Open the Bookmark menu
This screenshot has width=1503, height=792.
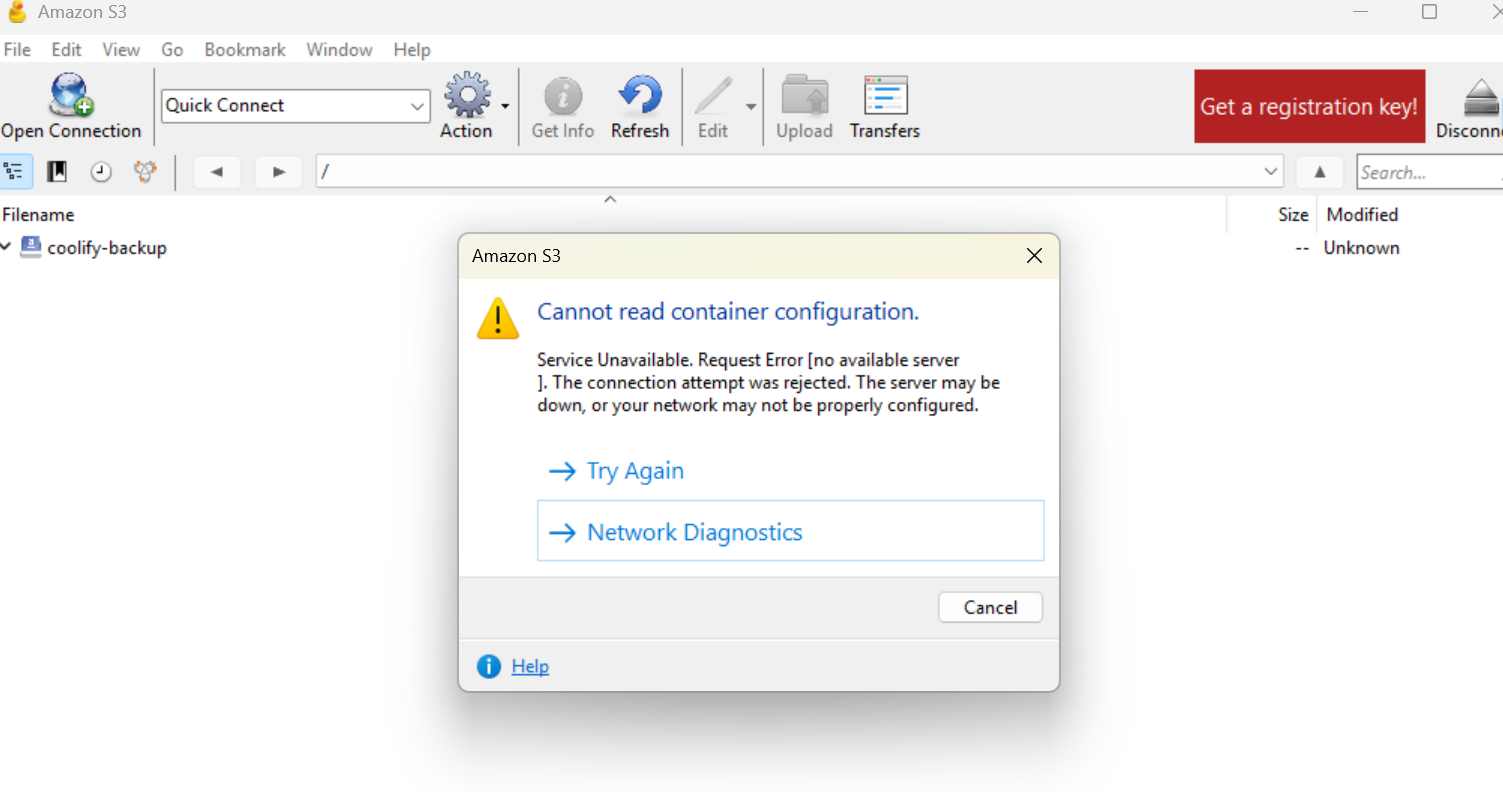[x=245, y=50]
